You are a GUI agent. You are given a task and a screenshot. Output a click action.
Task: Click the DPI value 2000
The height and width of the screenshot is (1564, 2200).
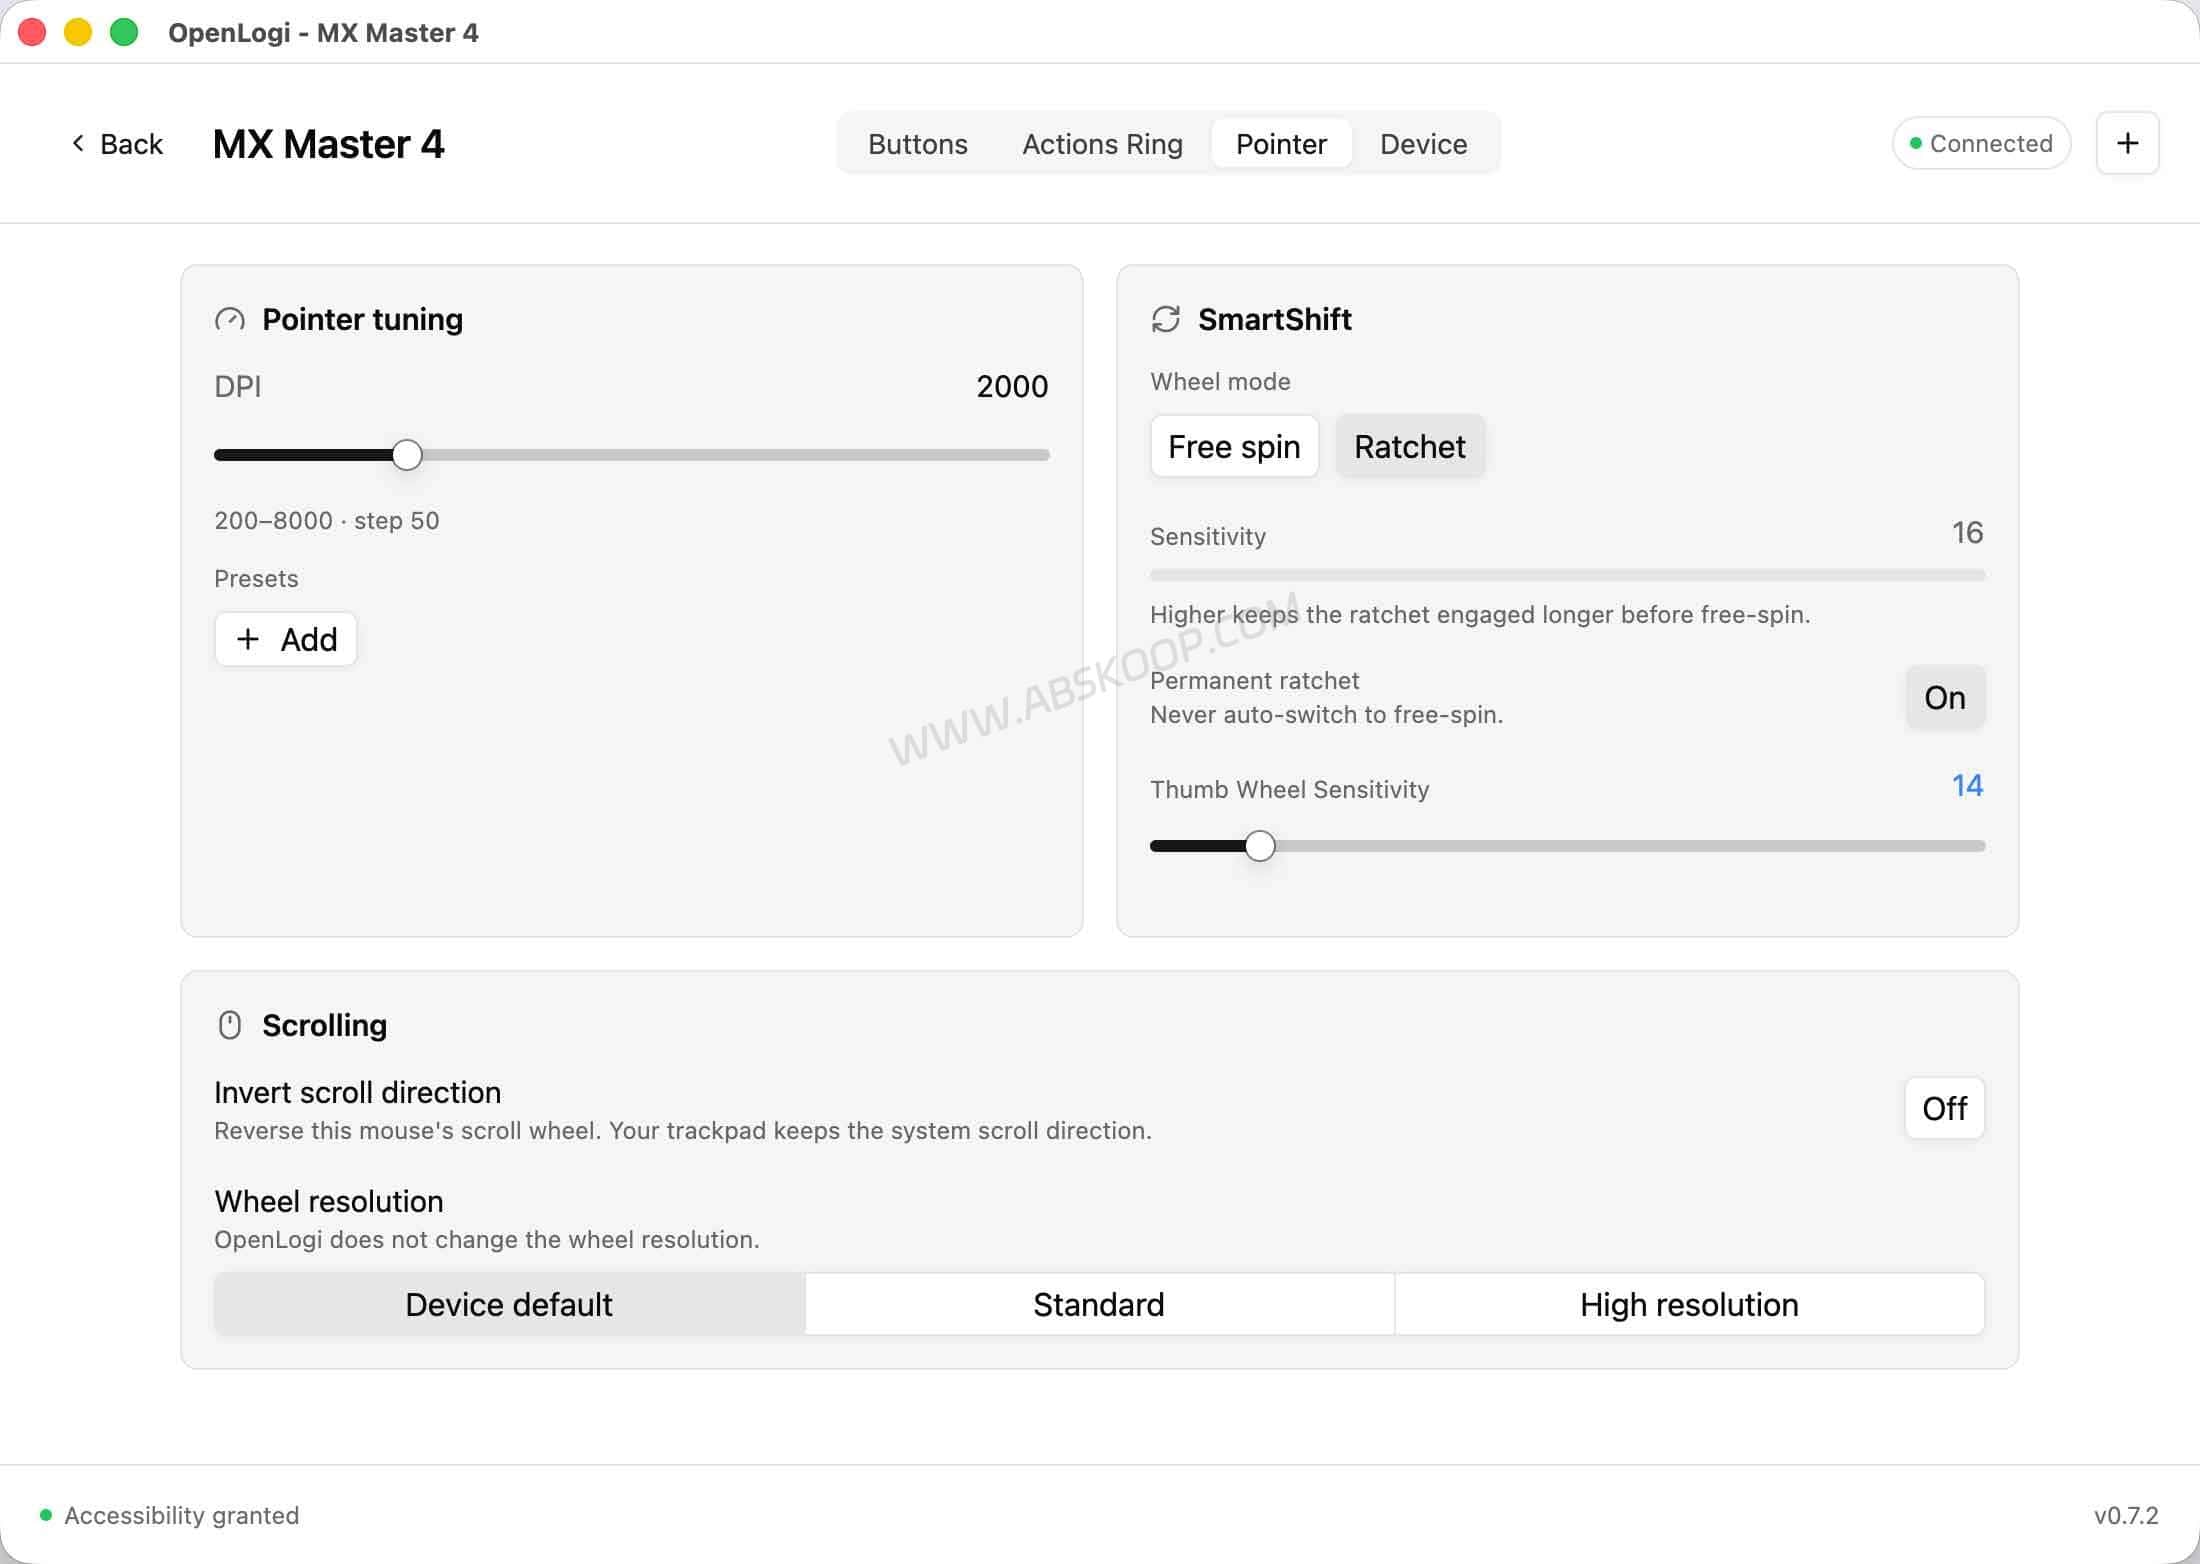click(x=1012, y=386)
